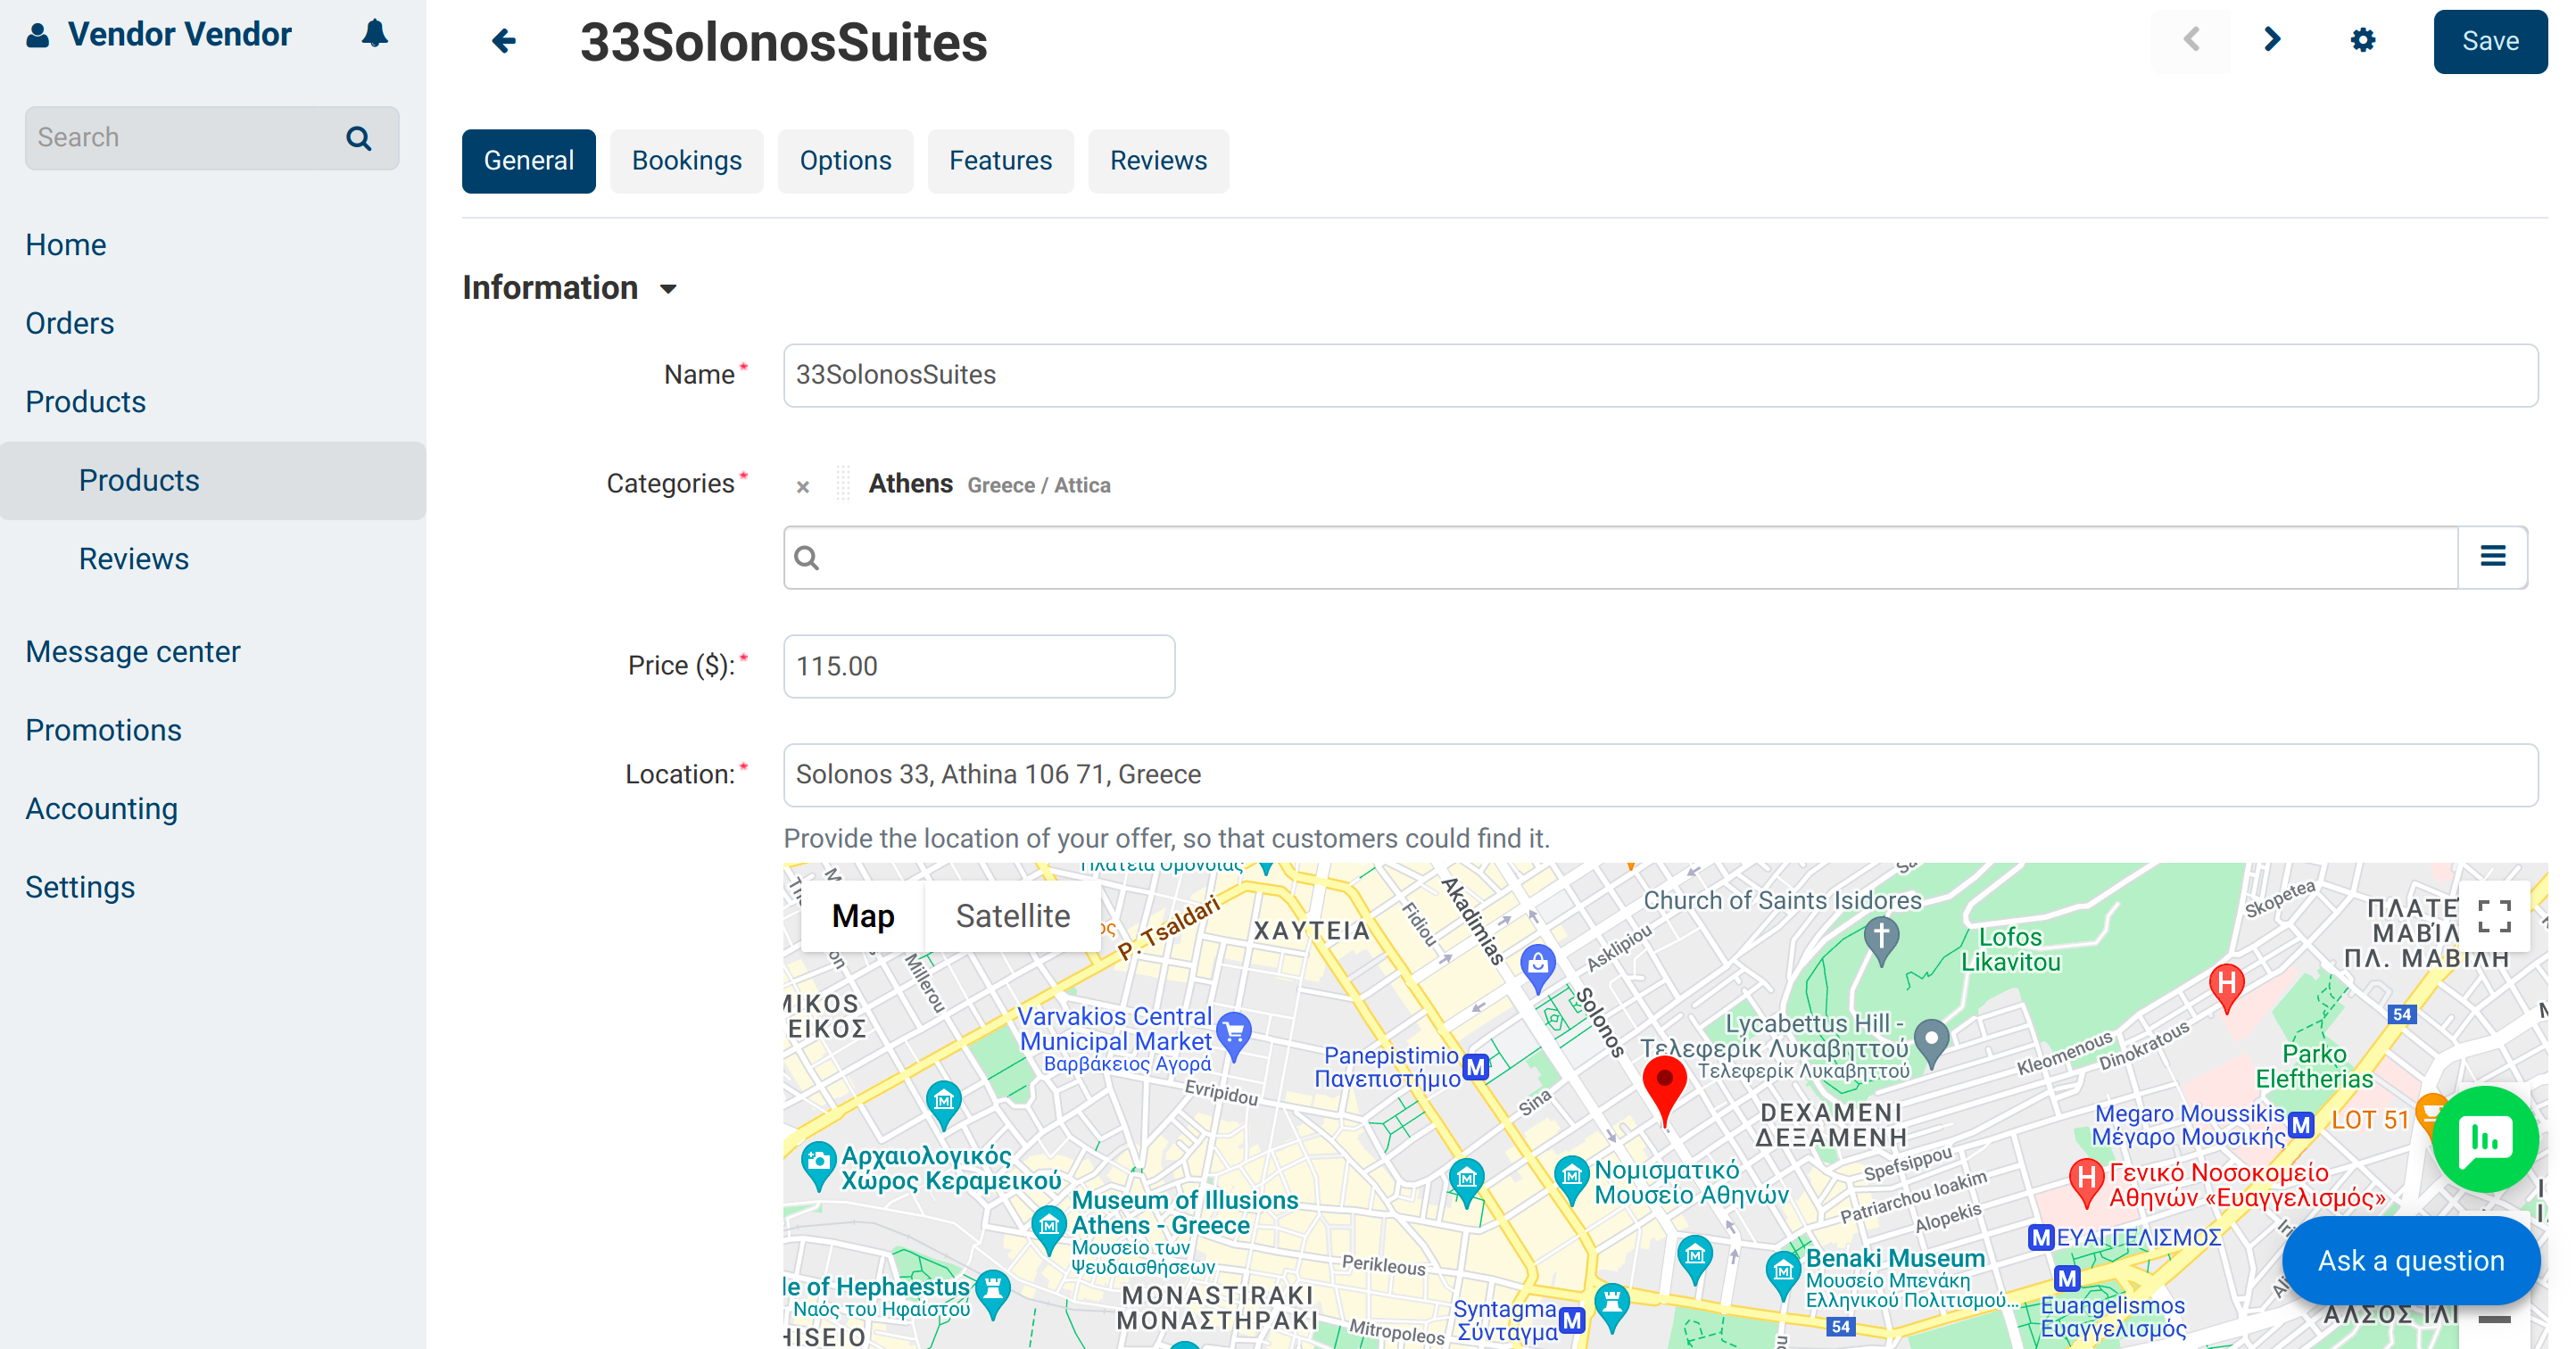Click the Syntagma metro station marker

1572,1320
